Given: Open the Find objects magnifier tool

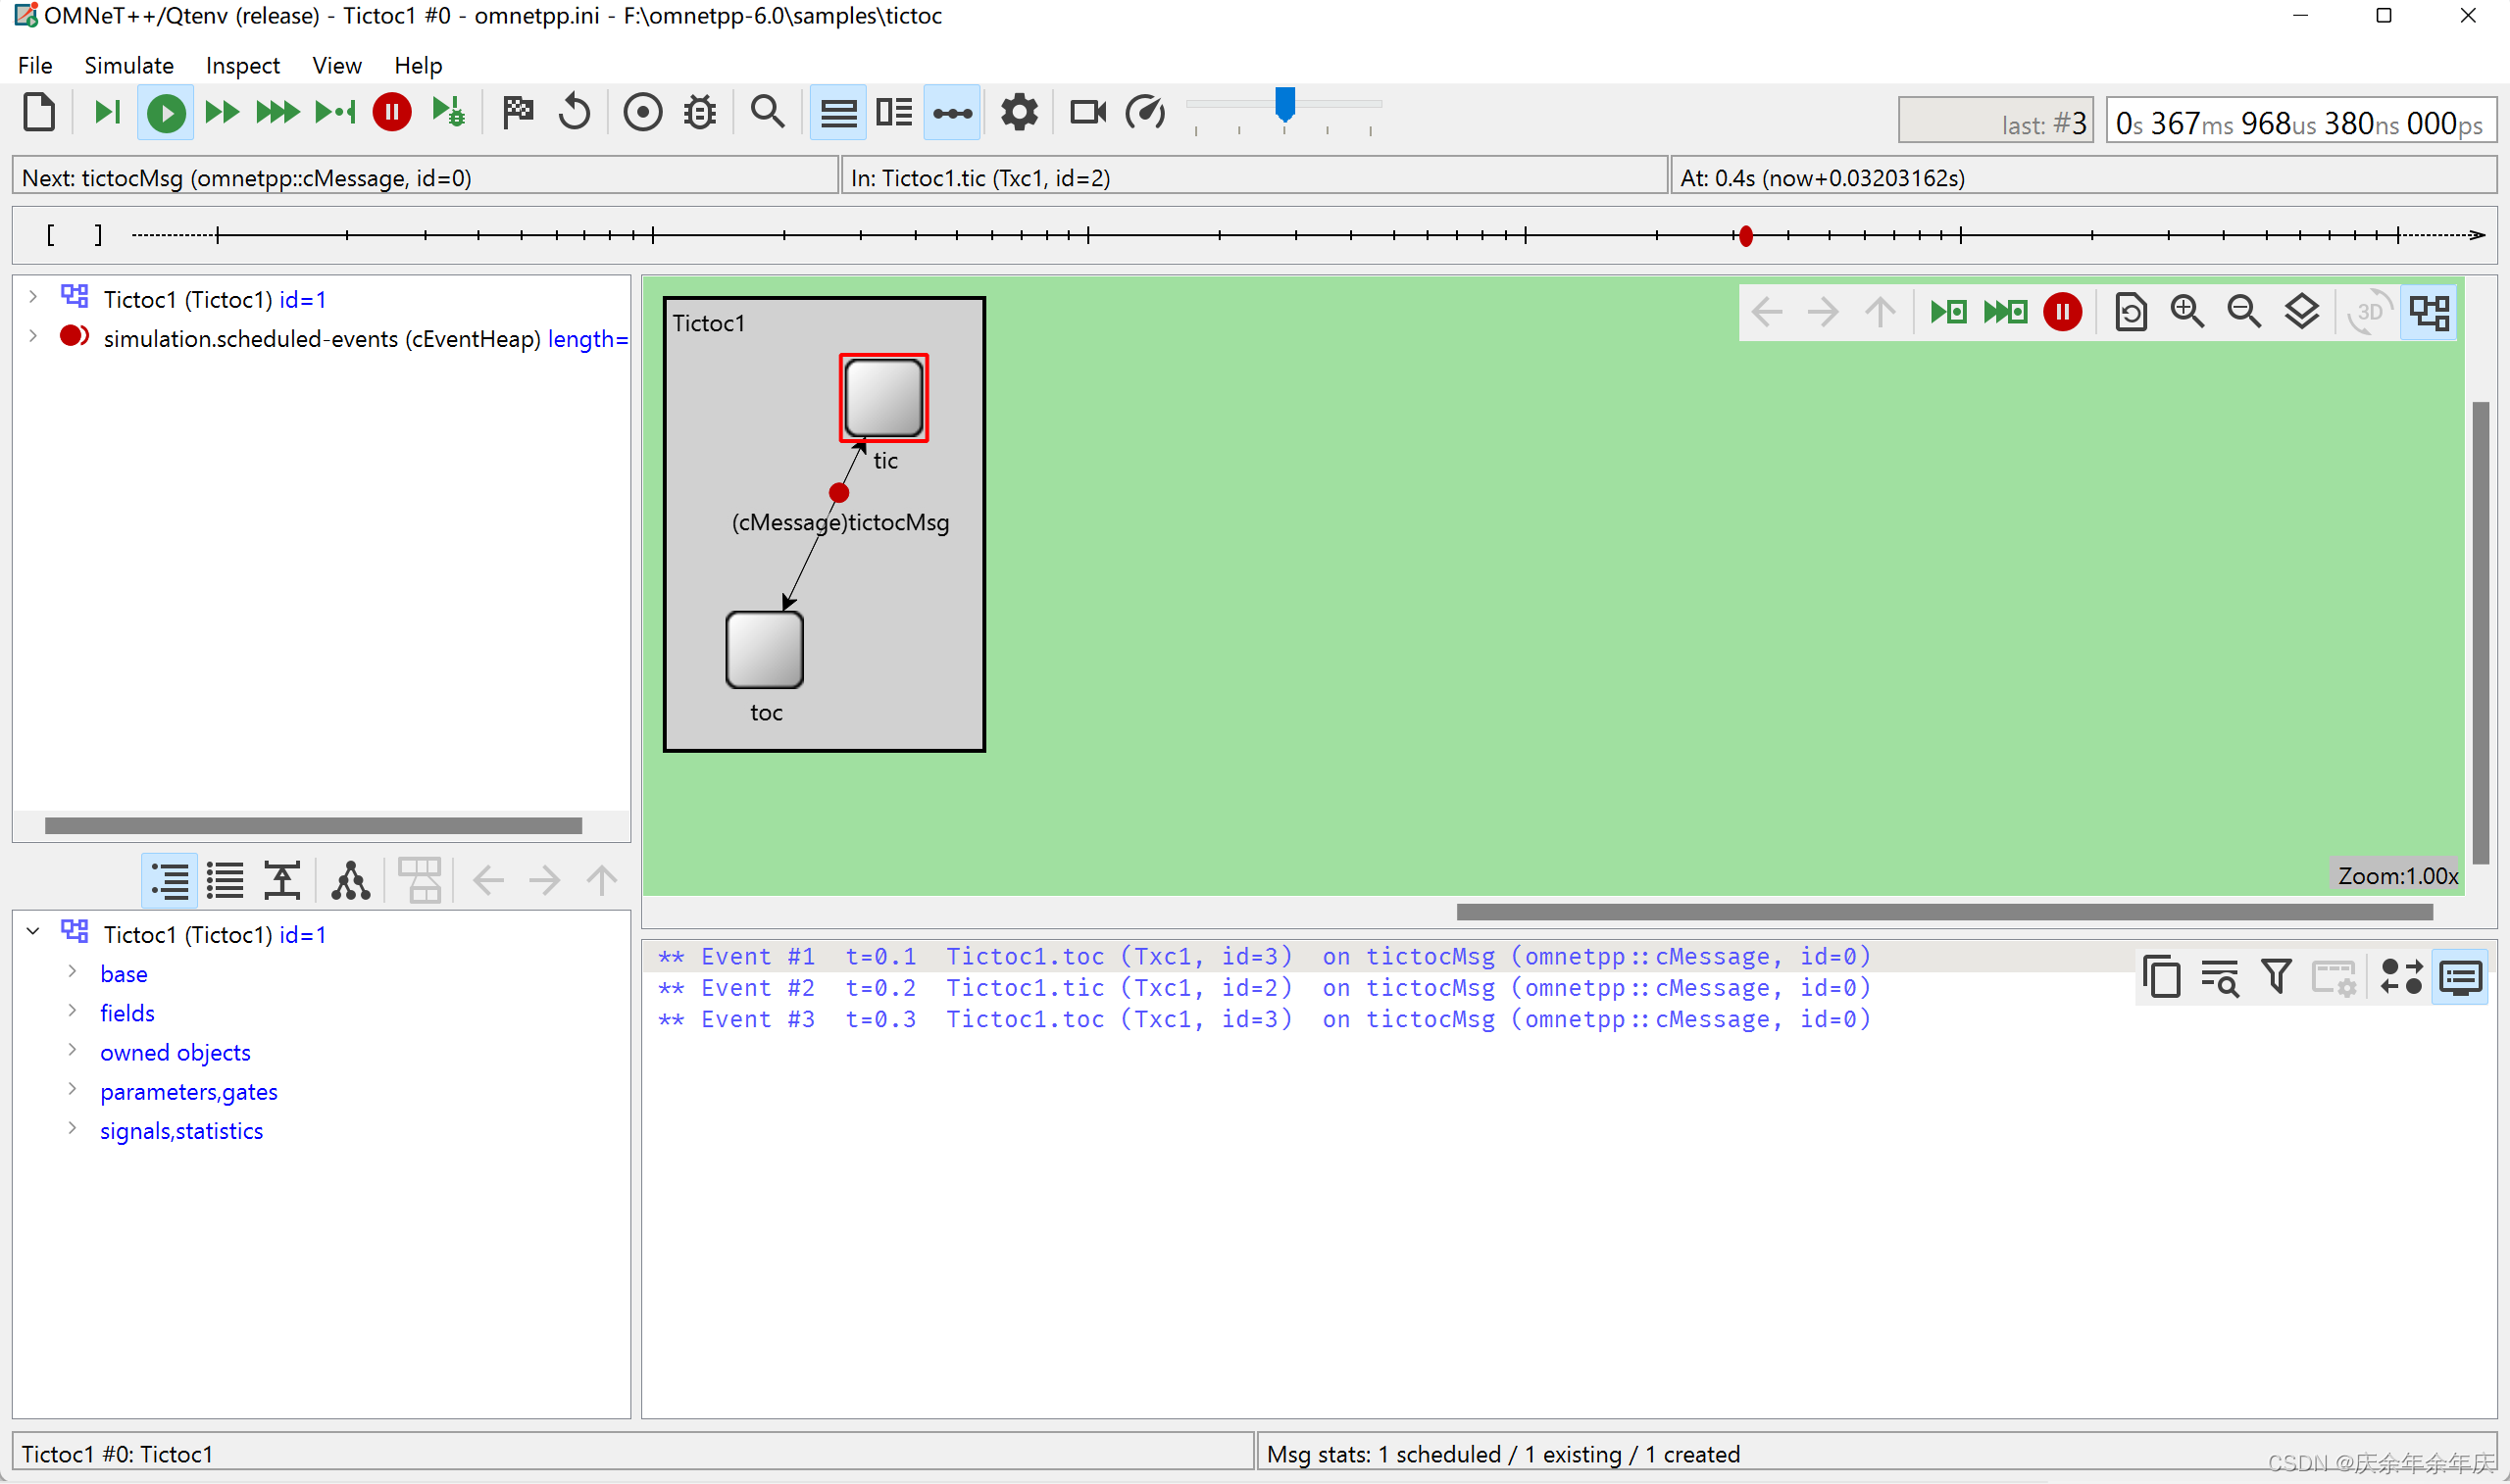Looking at the screenshot, I should tap(767, 113).
